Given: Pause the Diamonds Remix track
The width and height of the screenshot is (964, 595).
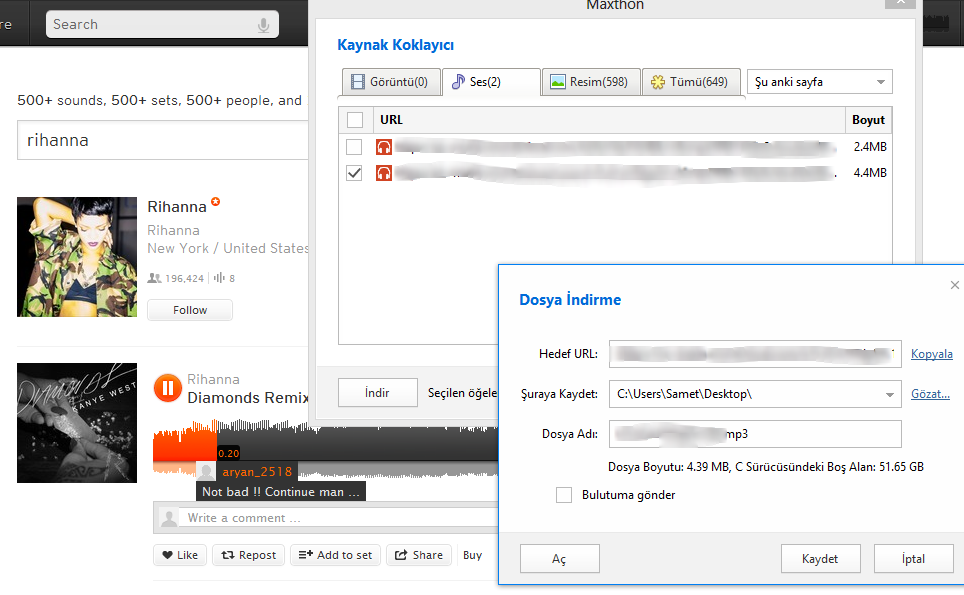Looking at the screenshot, I should click(167, 388).
